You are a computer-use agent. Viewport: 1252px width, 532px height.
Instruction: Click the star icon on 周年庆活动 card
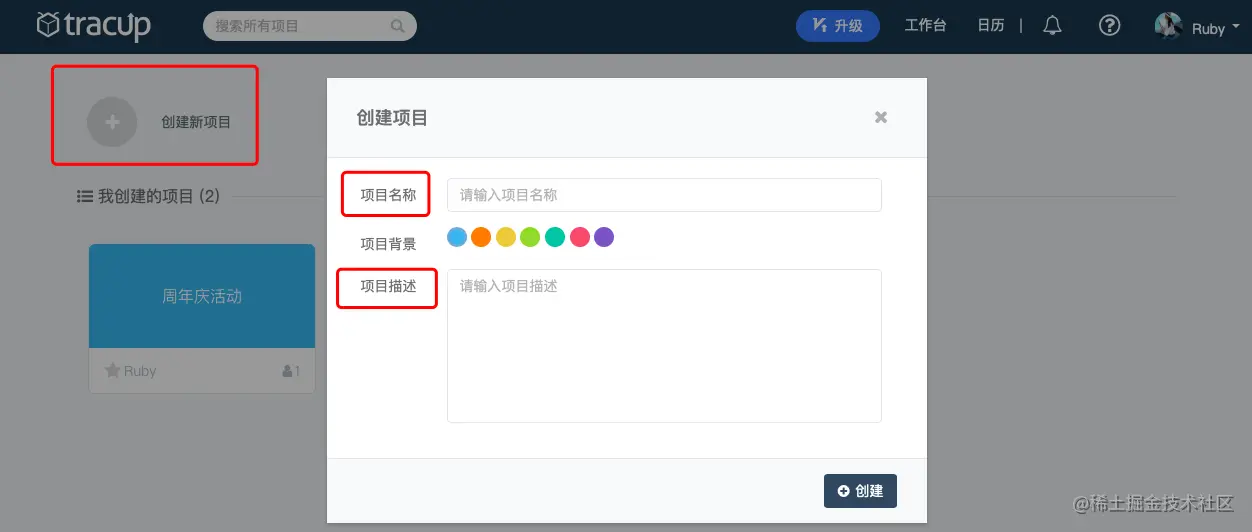pos(112,371)
